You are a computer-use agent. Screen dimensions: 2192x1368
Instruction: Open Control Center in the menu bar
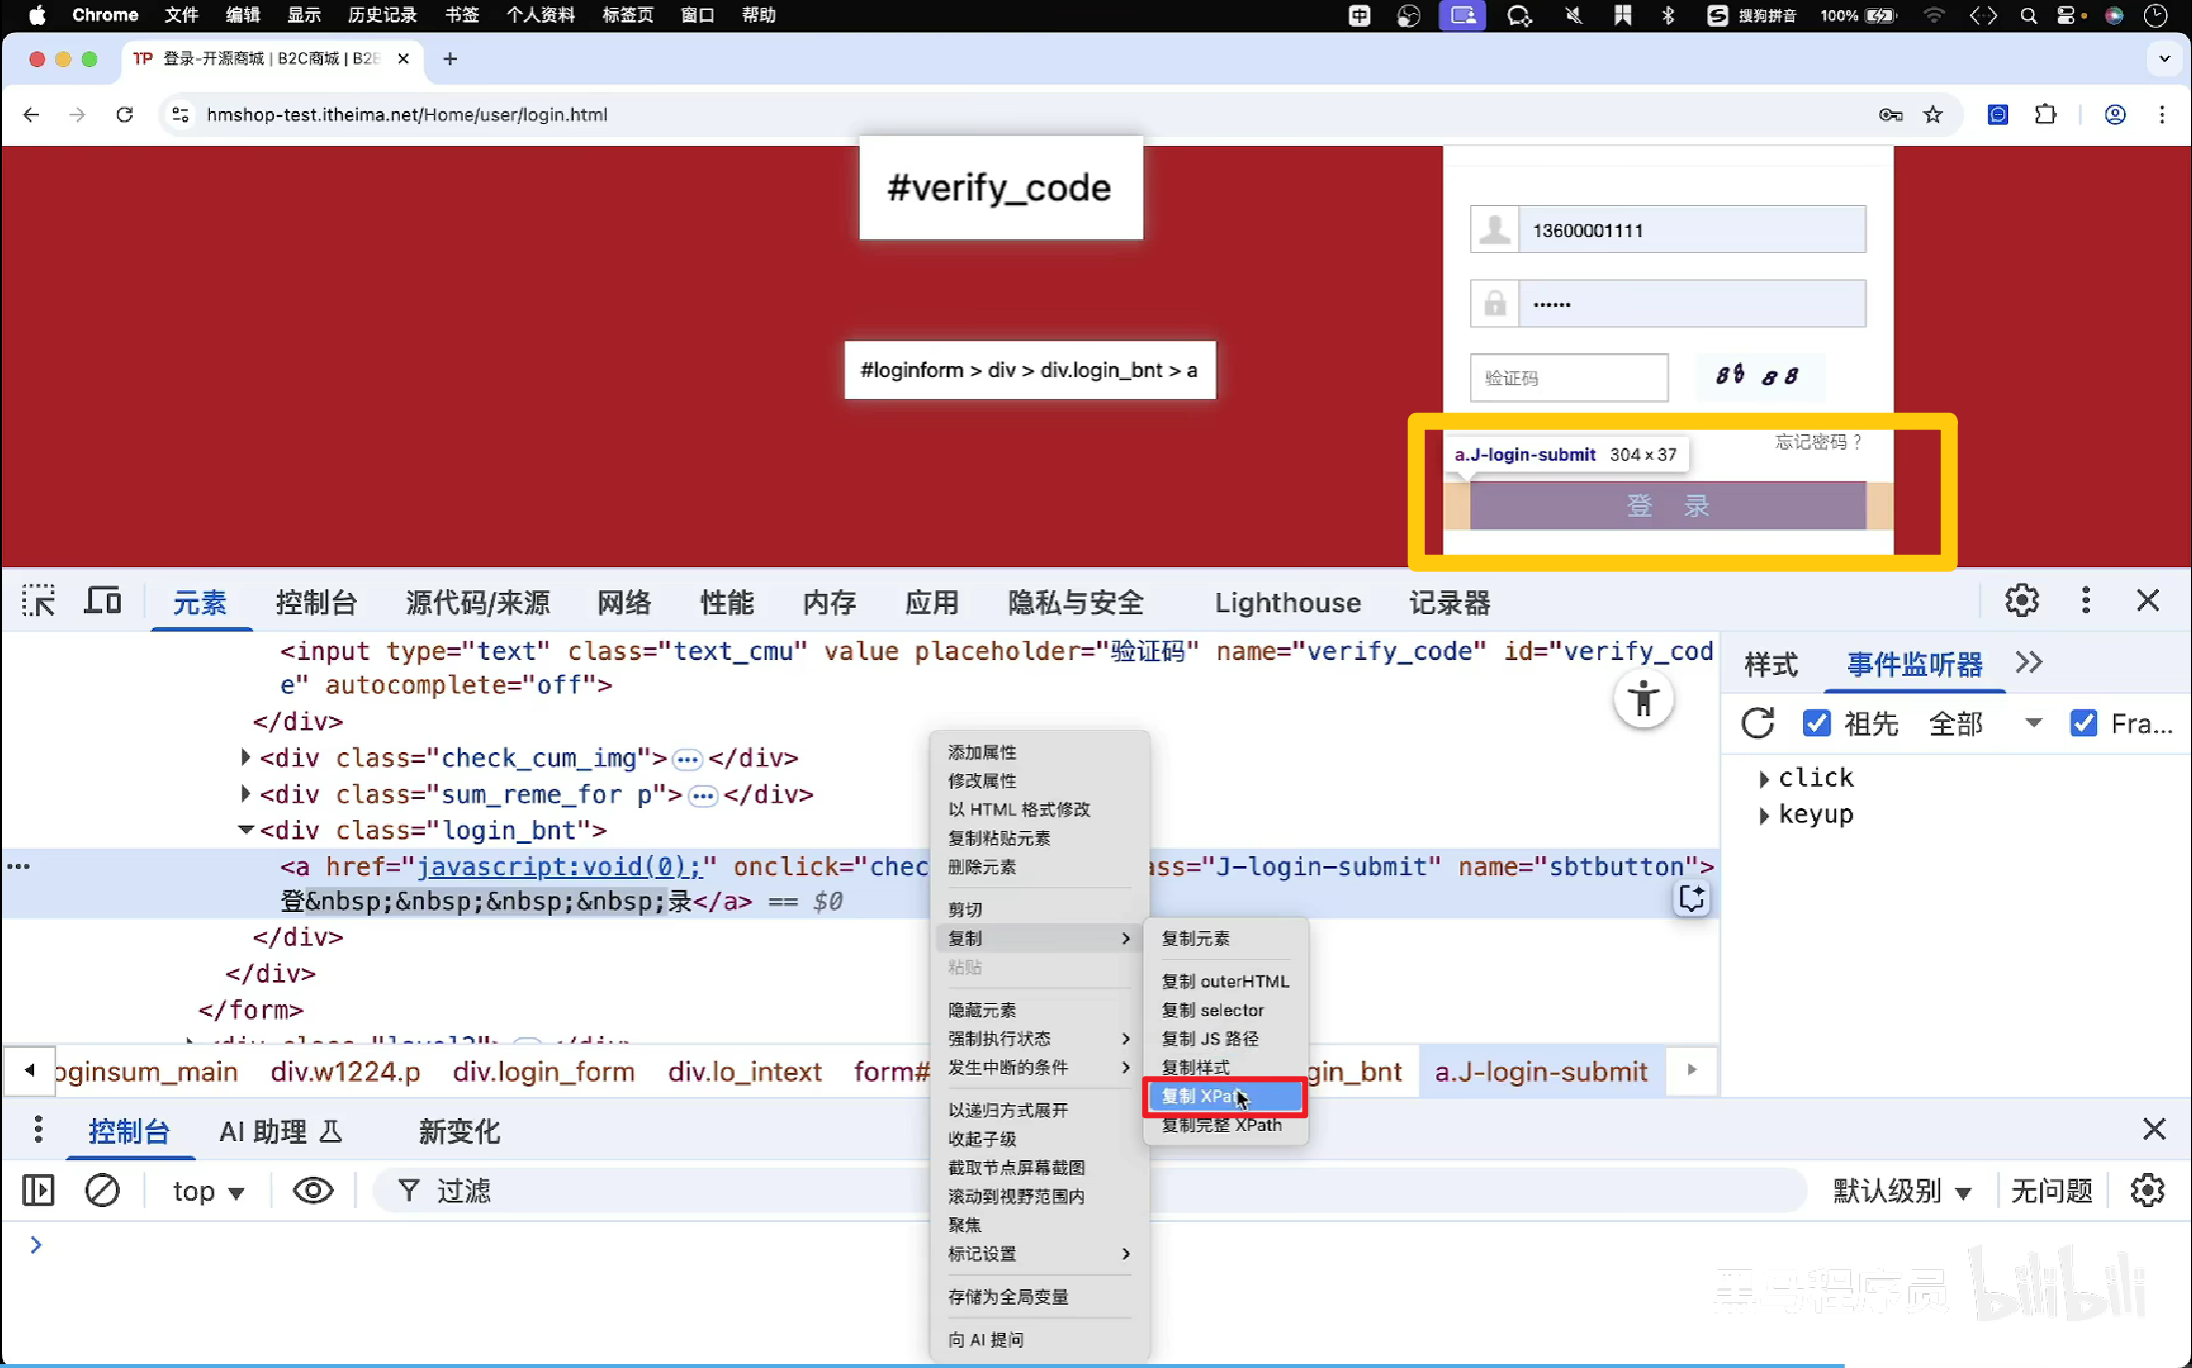2068,15
